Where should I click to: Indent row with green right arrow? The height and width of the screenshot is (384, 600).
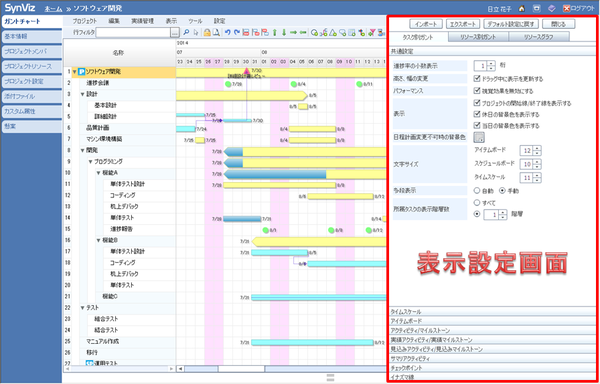point(293,33)
